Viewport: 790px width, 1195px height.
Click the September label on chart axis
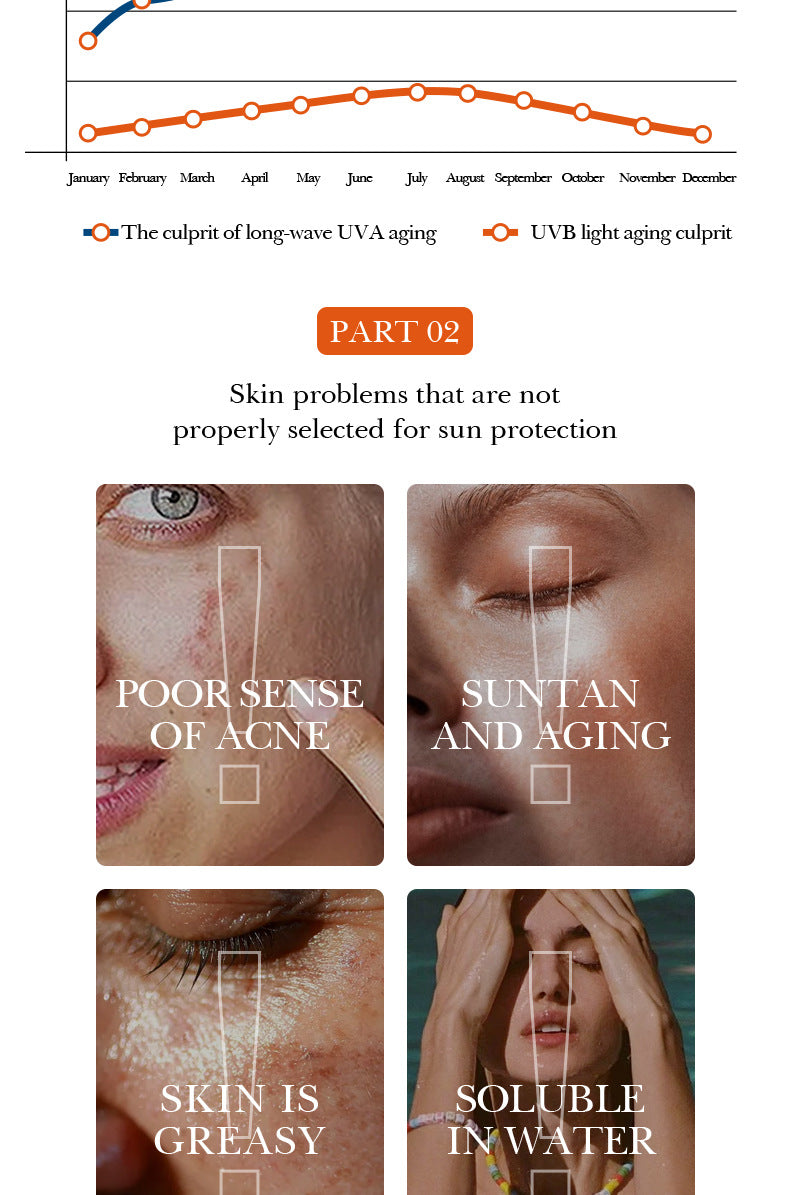click(523, 178)
